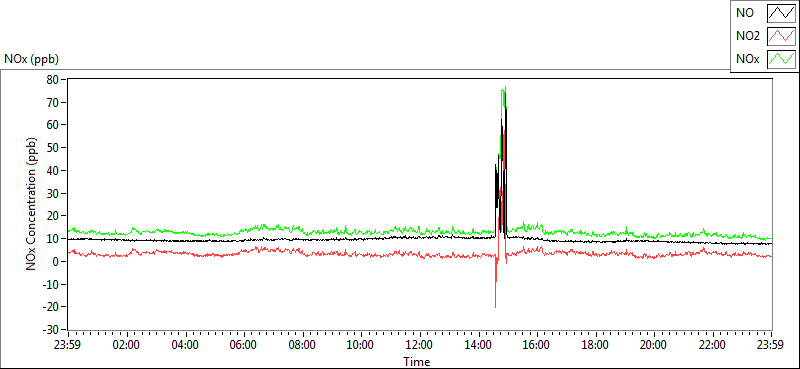
Task: Click the 'NOx (ppb)' graph title
Action: click(31, 59)
